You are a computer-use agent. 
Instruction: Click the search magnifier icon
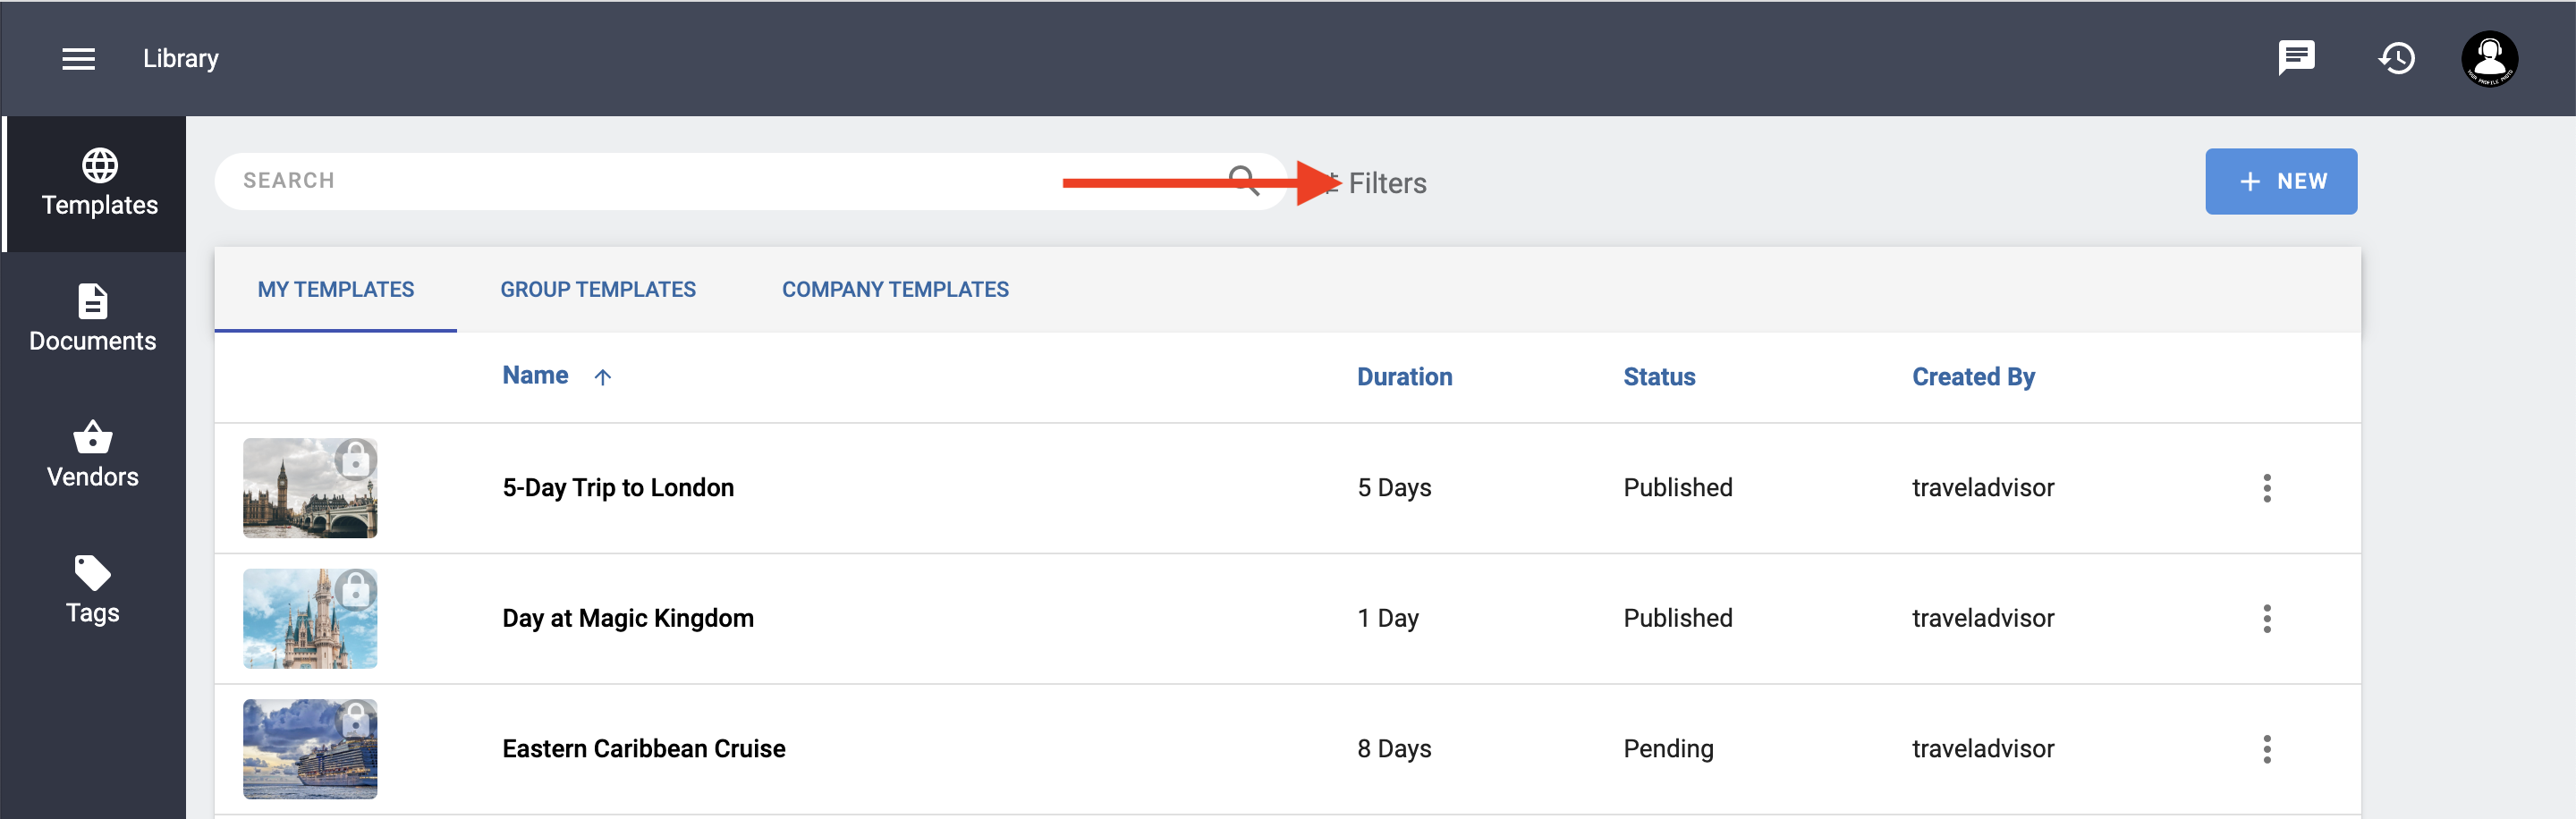pos(1243,181)
